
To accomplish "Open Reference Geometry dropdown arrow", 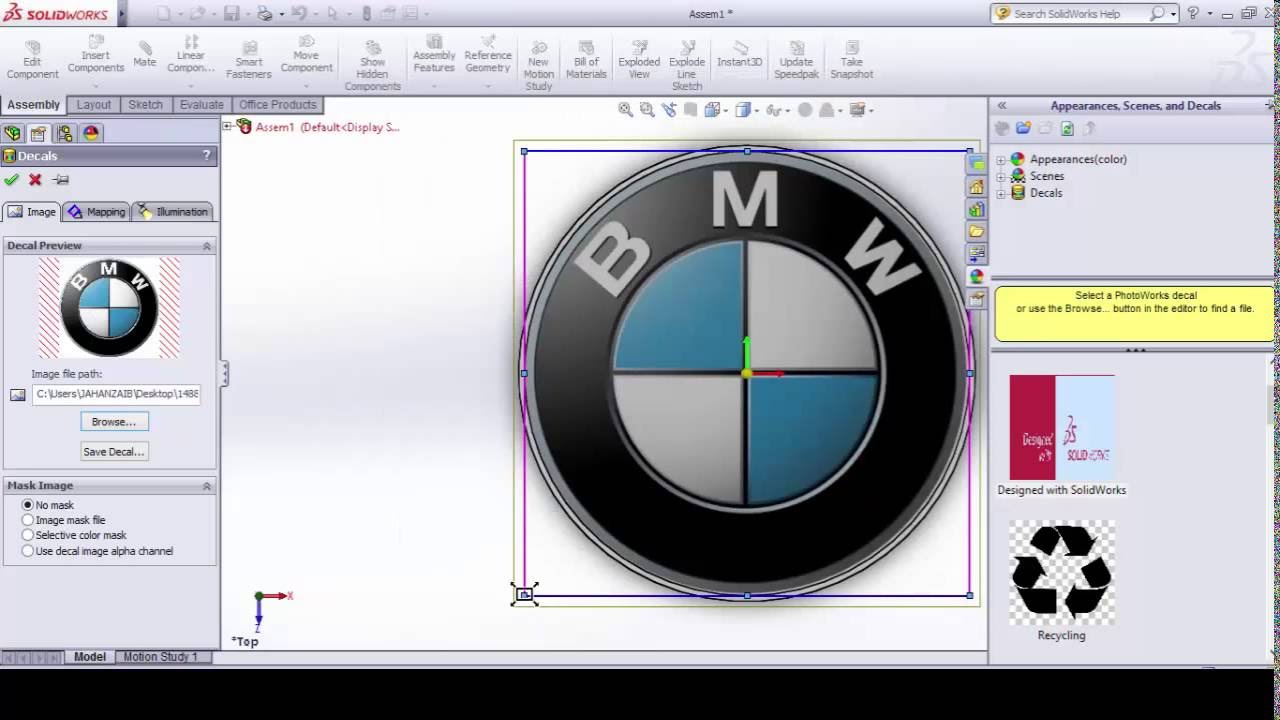I will [x=488, y=84].
